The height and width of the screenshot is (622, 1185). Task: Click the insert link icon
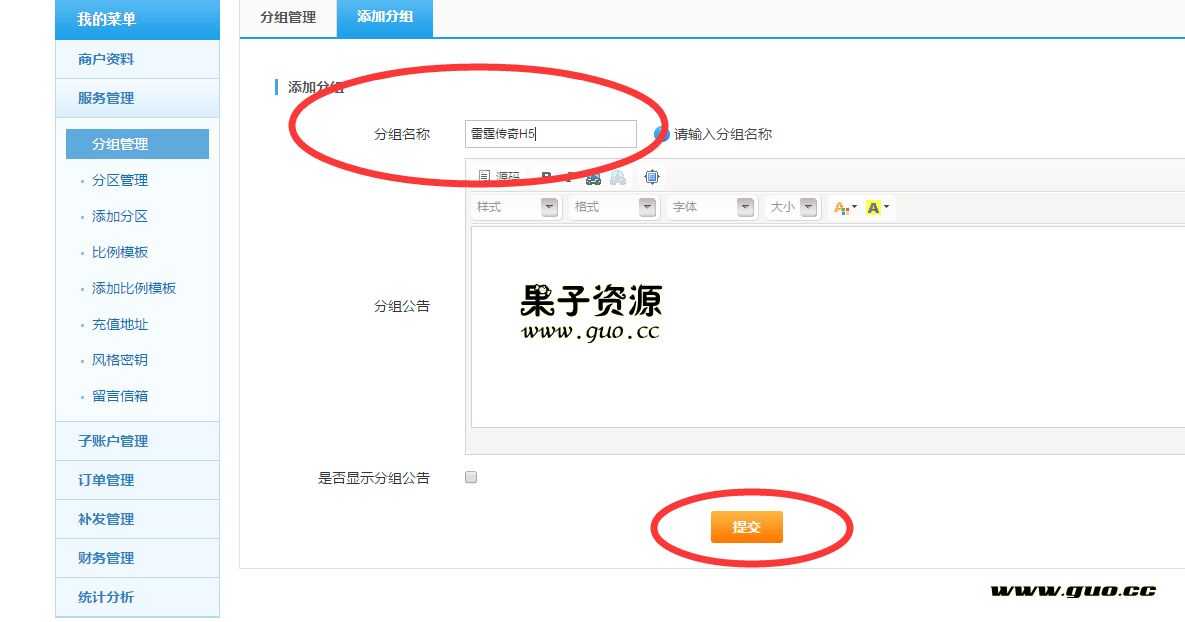(593, 177)
